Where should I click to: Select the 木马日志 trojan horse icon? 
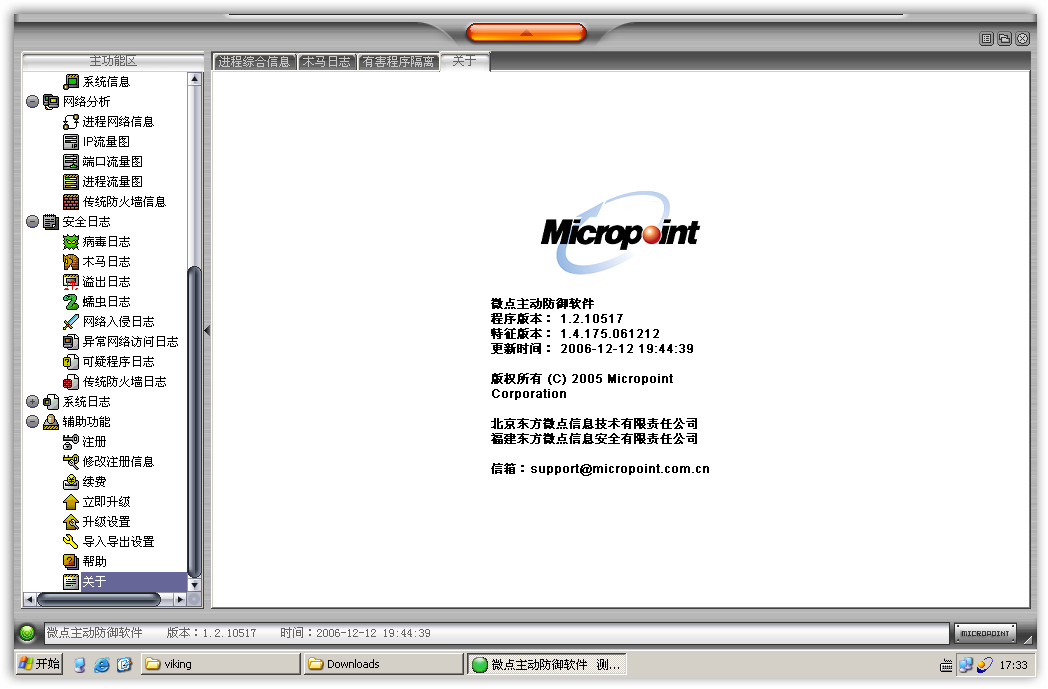pyautogui.click(x=71, y=262)
